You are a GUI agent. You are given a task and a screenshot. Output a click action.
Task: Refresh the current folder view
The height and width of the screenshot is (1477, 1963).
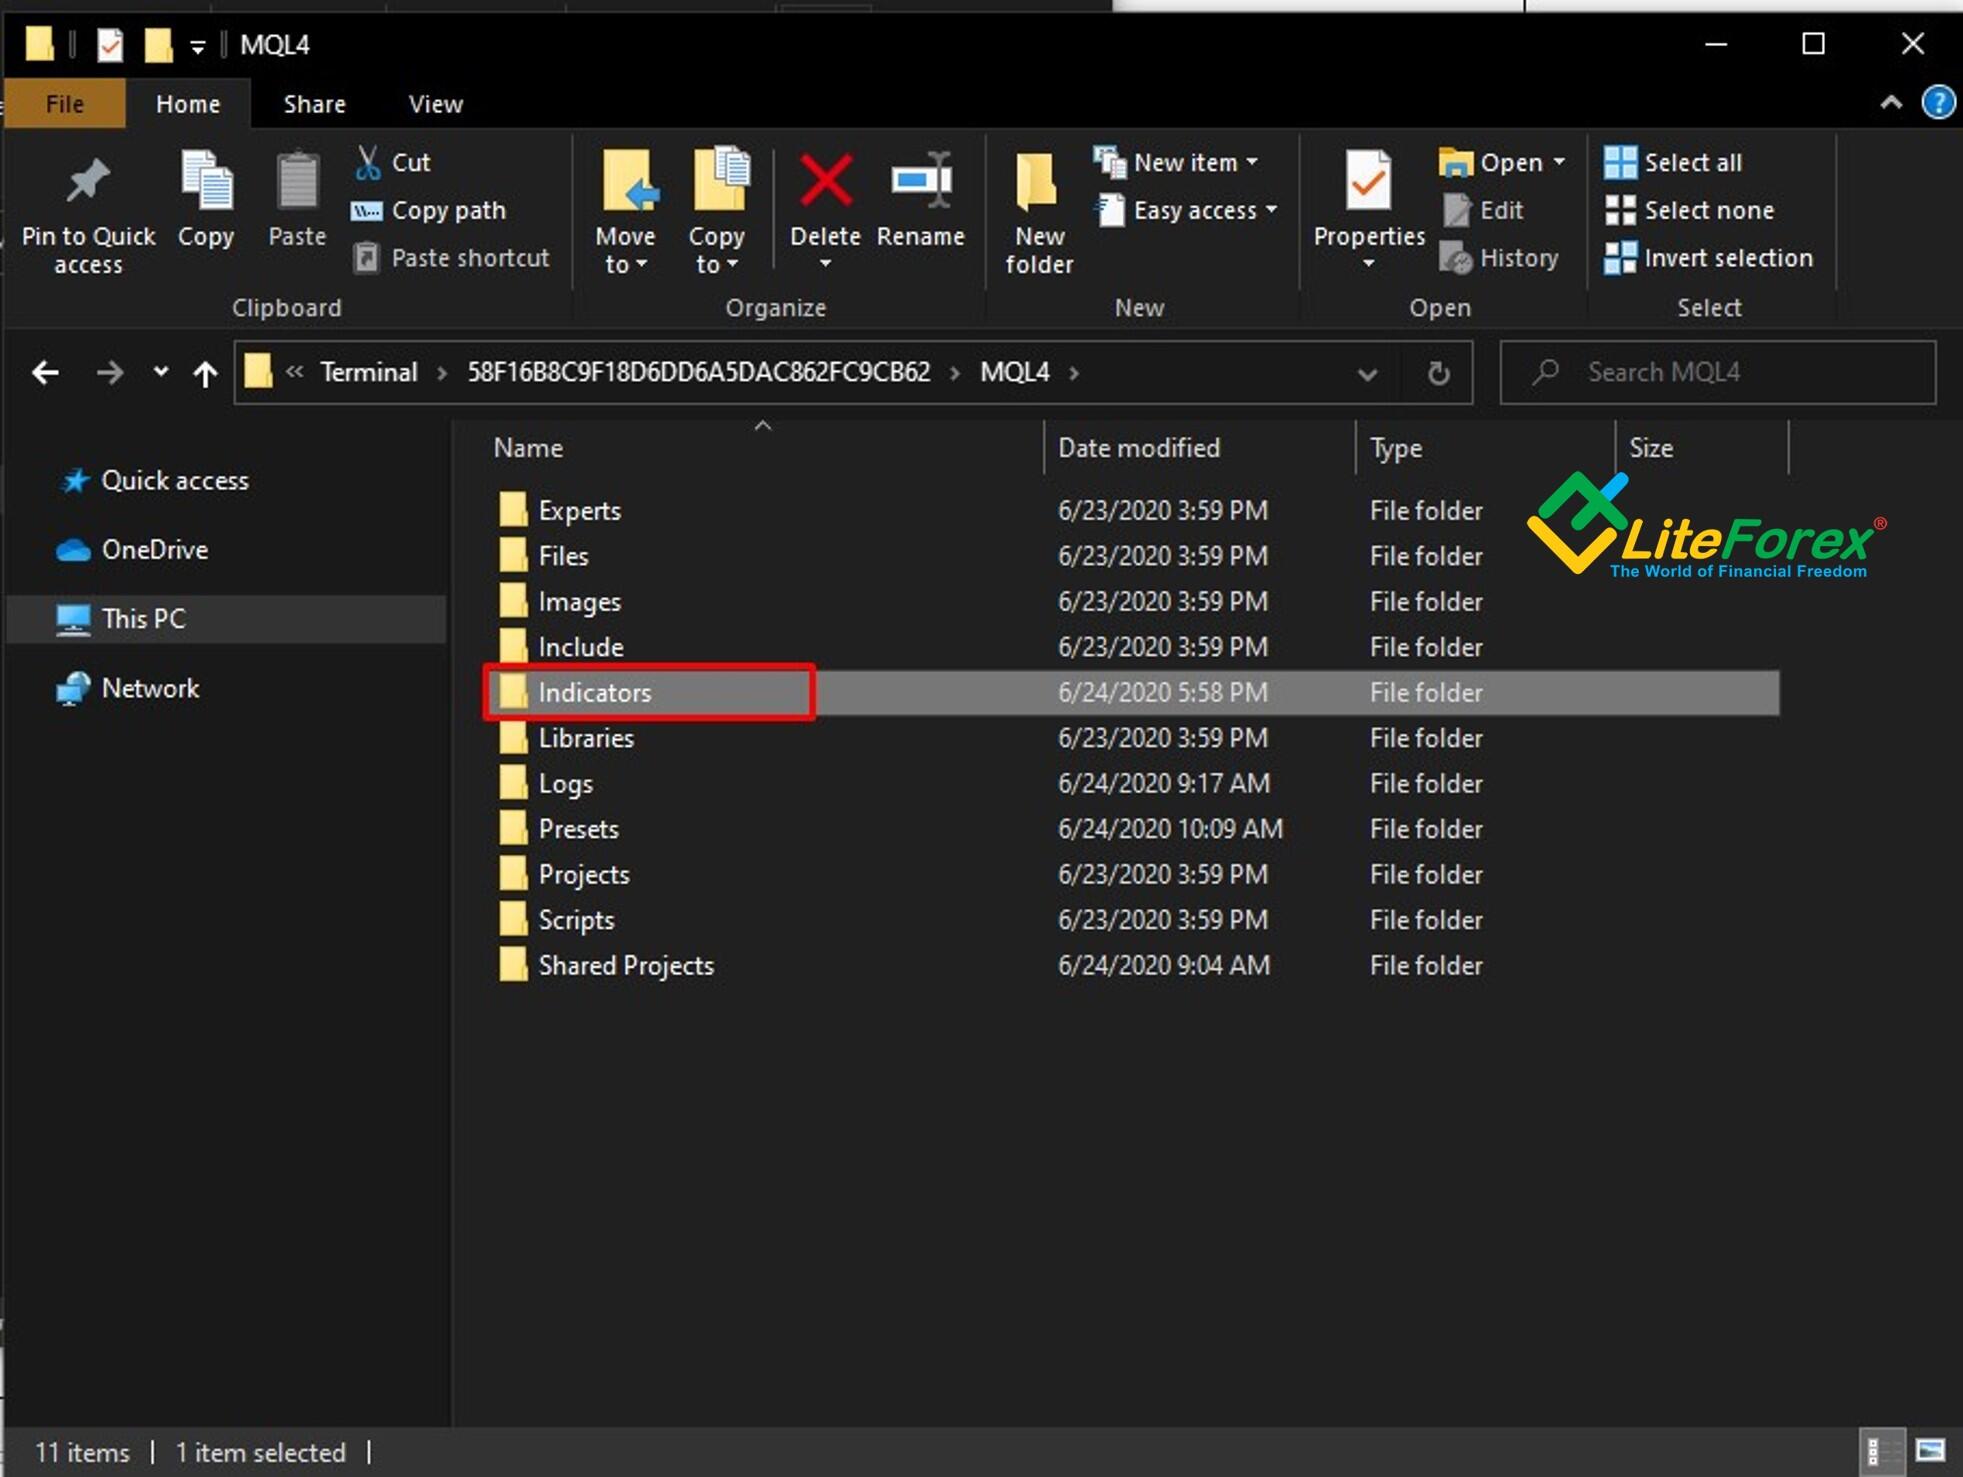tap(1438, 373)
